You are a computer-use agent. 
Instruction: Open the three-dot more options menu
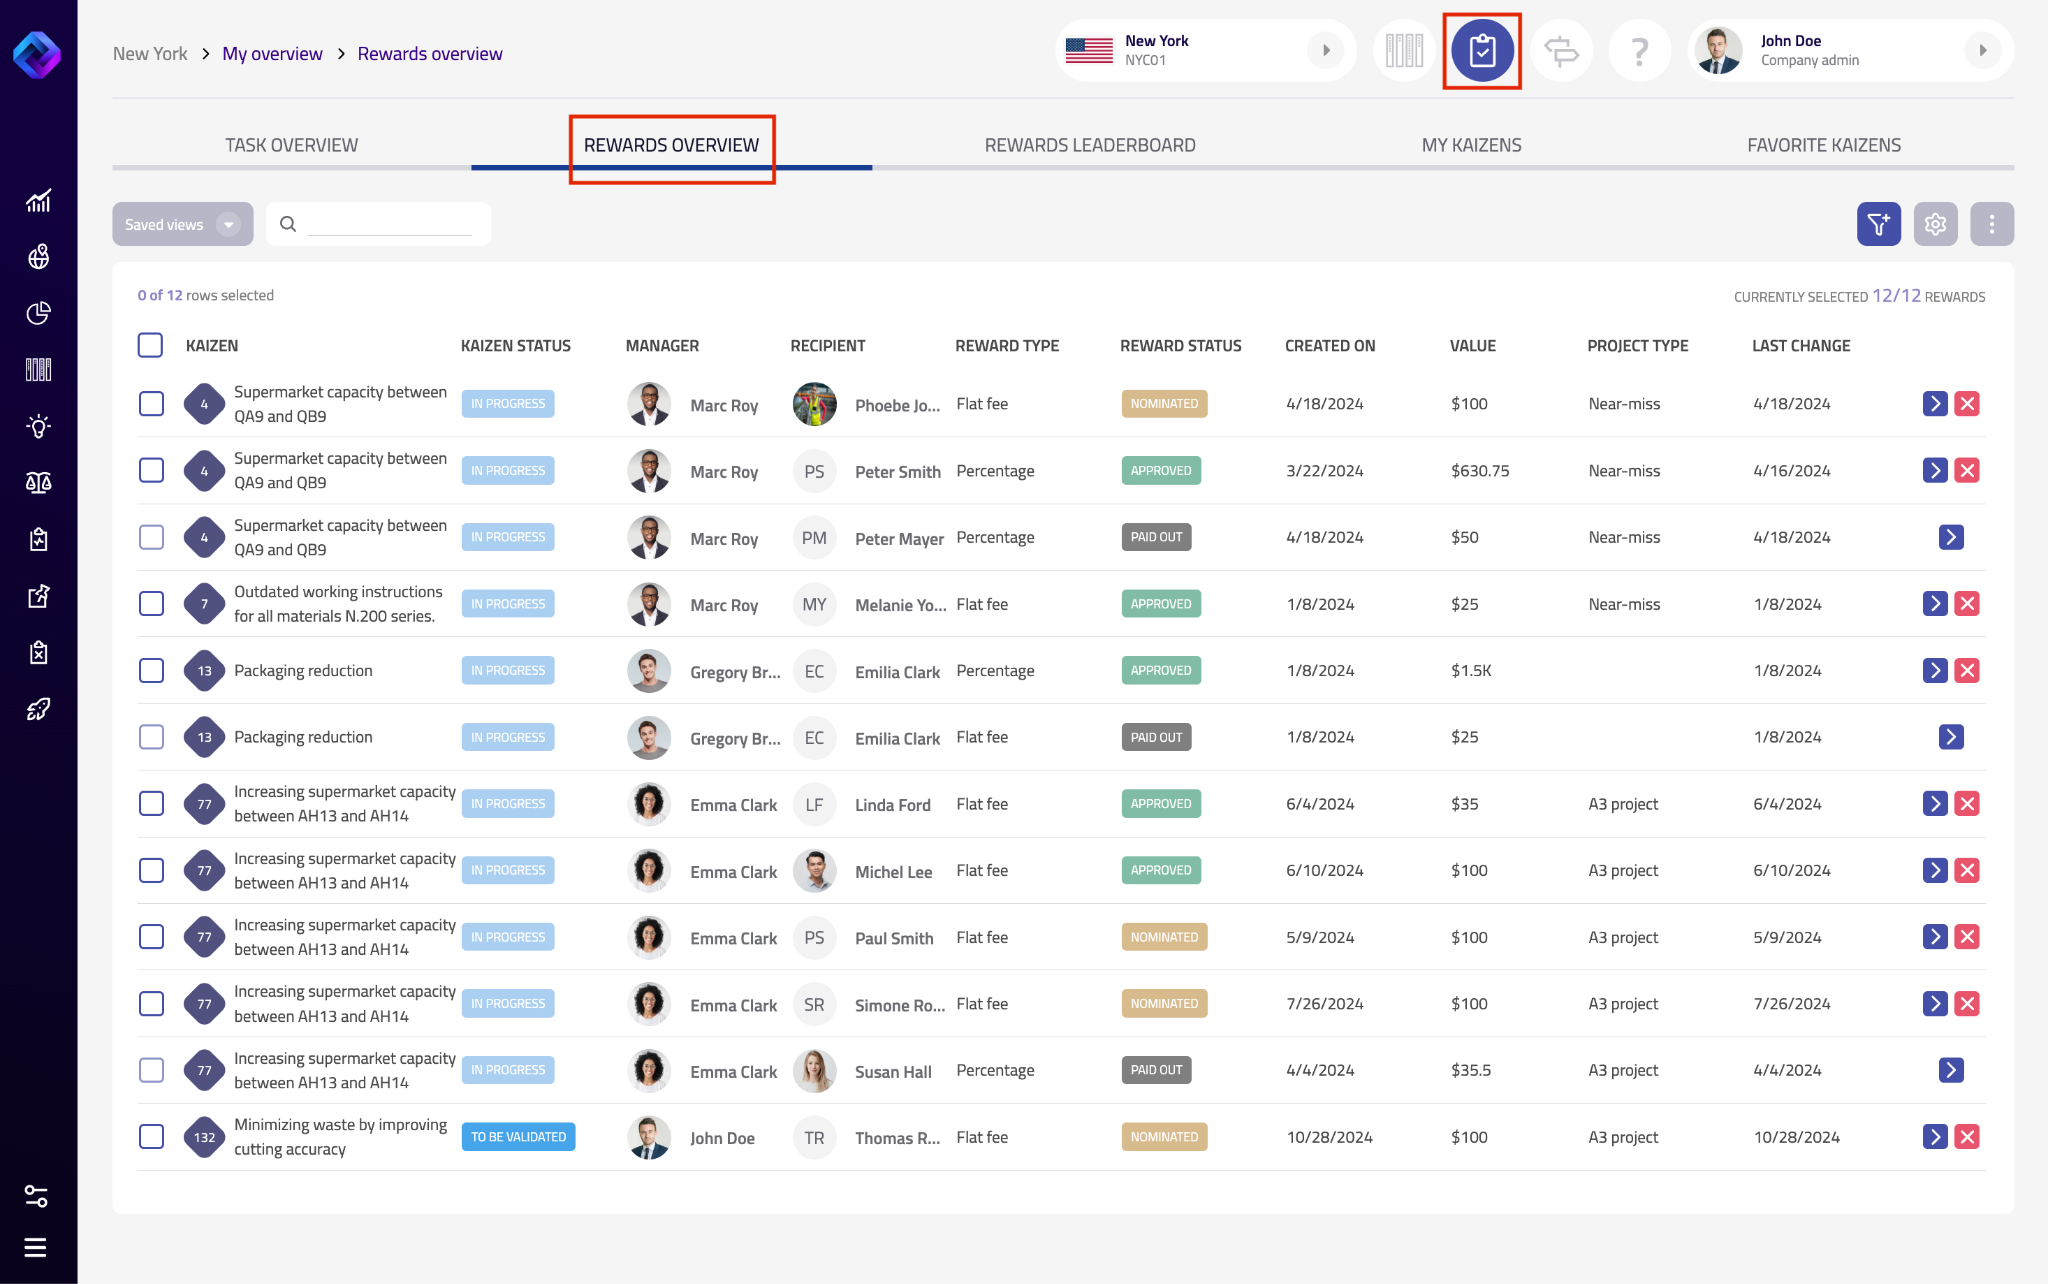pos(1991,224)
